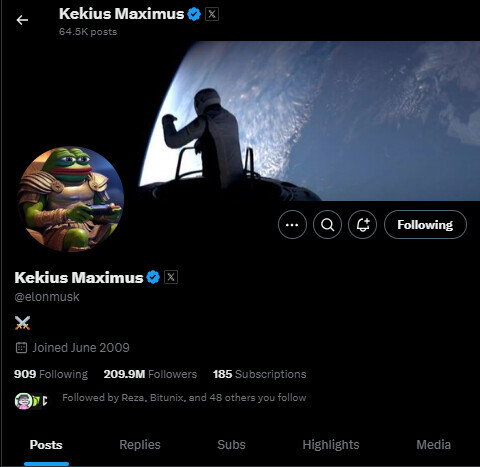Click the search magnifier icon on profile
Screen dimensions: 480x467
(327, 225)
